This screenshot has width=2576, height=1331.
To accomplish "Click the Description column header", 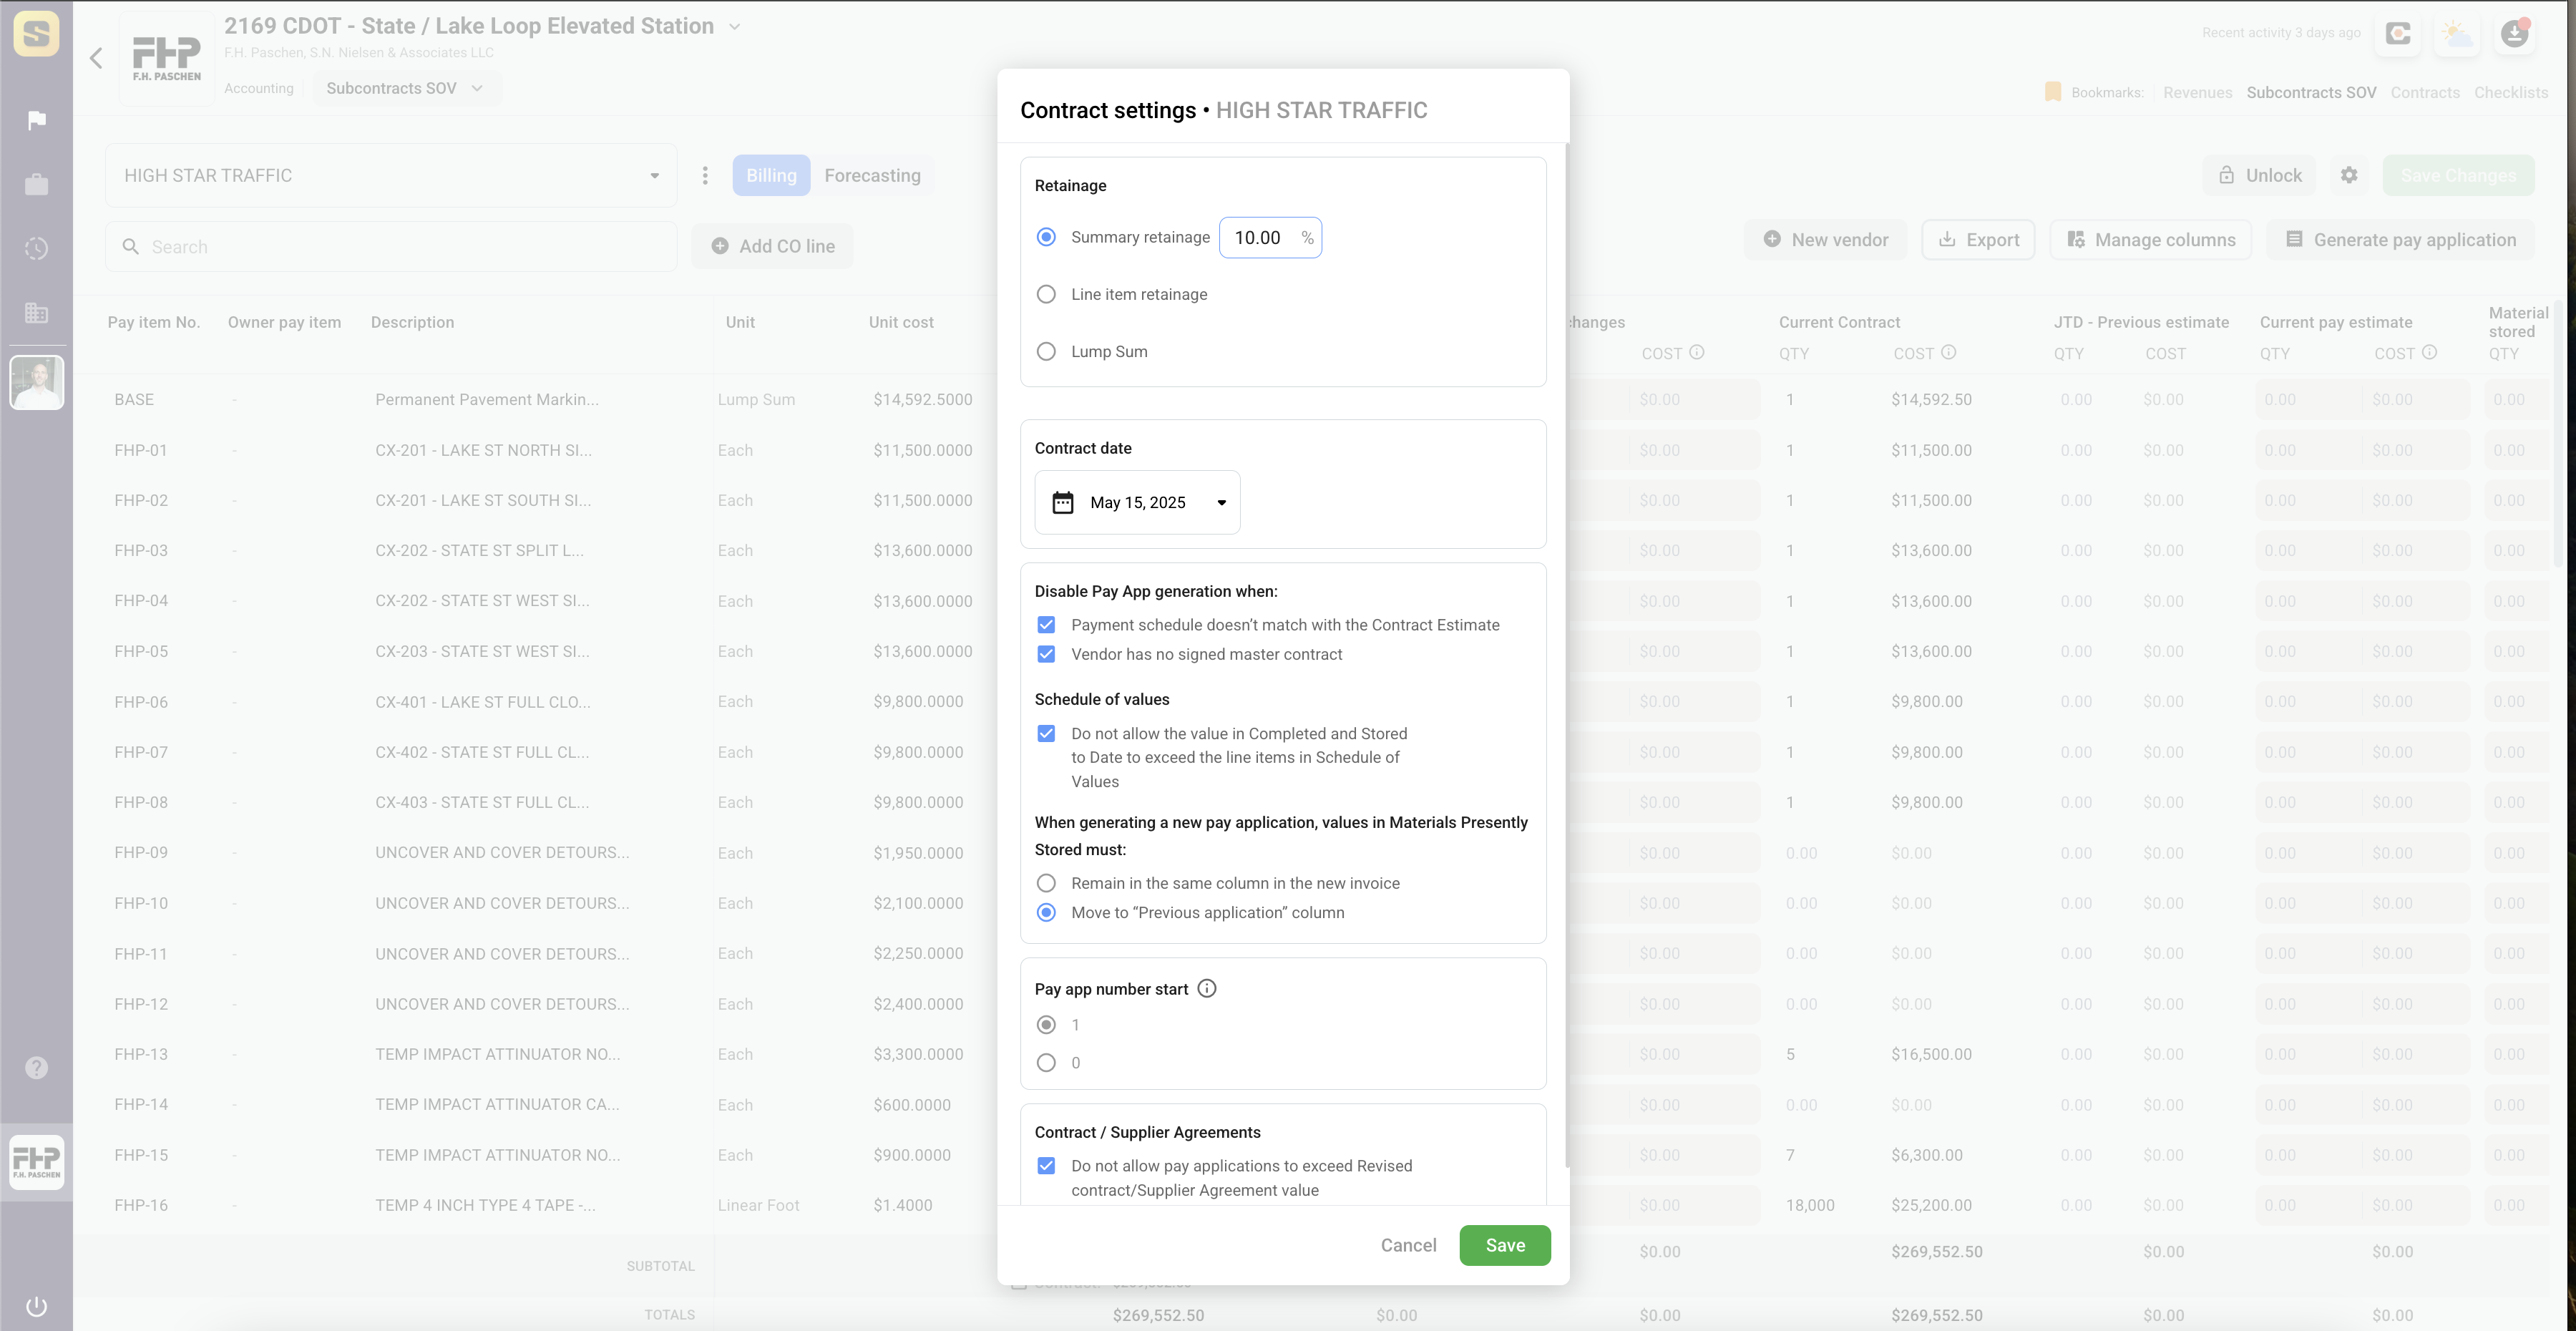I will tap(412, 322).
